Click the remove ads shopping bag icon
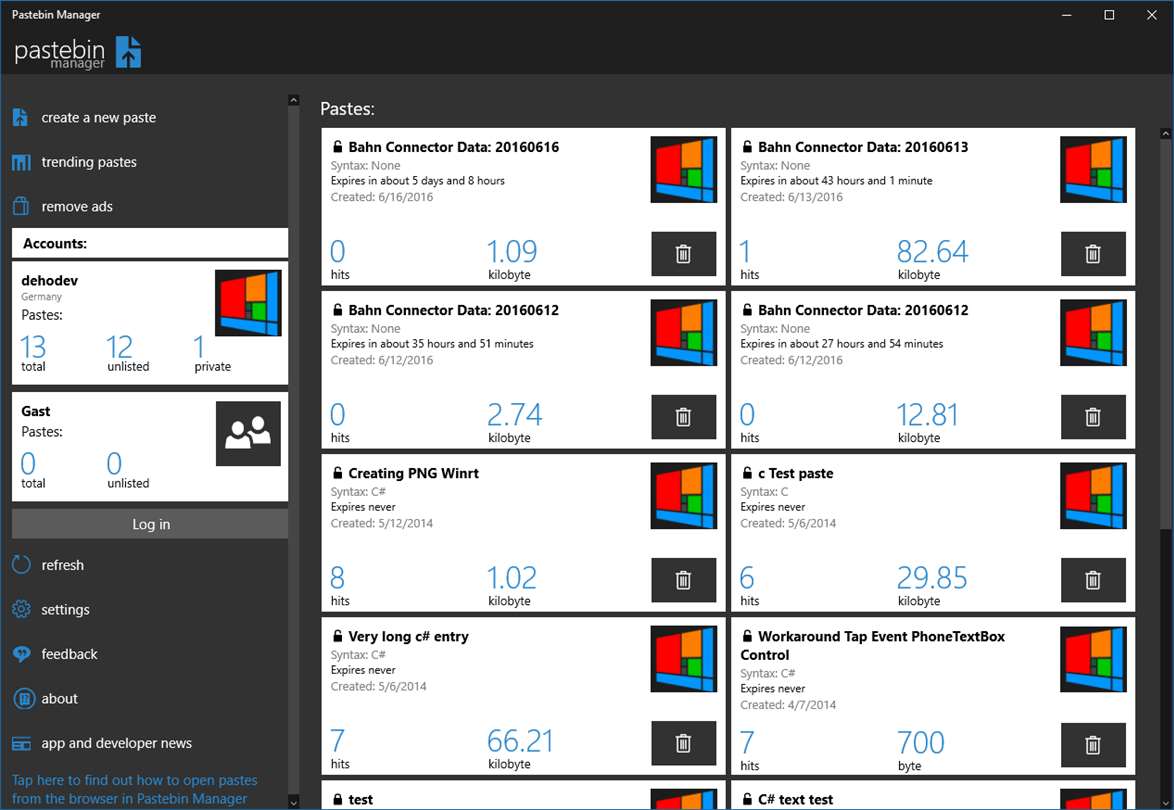Screen dimensions: 1174x810 20,206
